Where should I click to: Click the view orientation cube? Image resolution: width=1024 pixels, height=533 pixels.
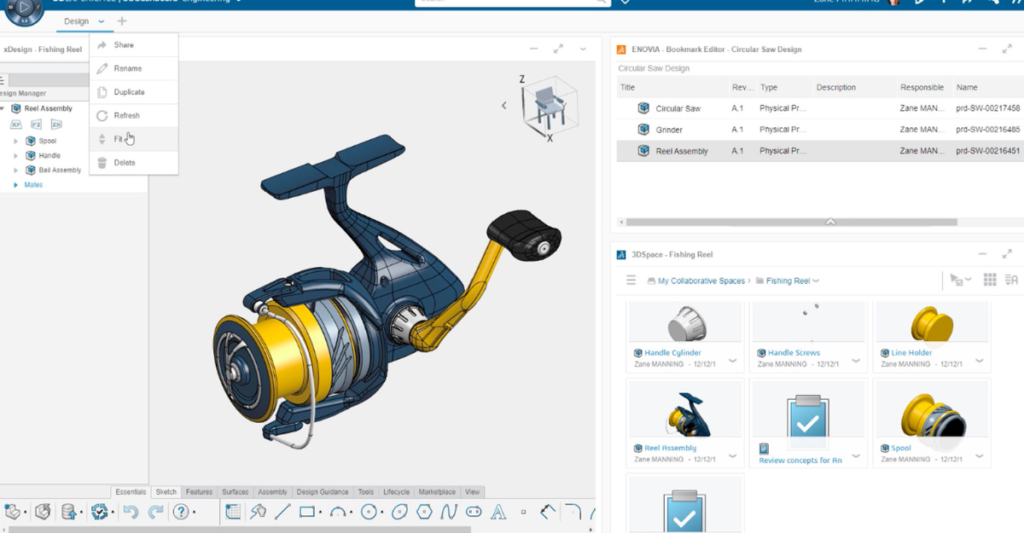click(x=550, y=105)
